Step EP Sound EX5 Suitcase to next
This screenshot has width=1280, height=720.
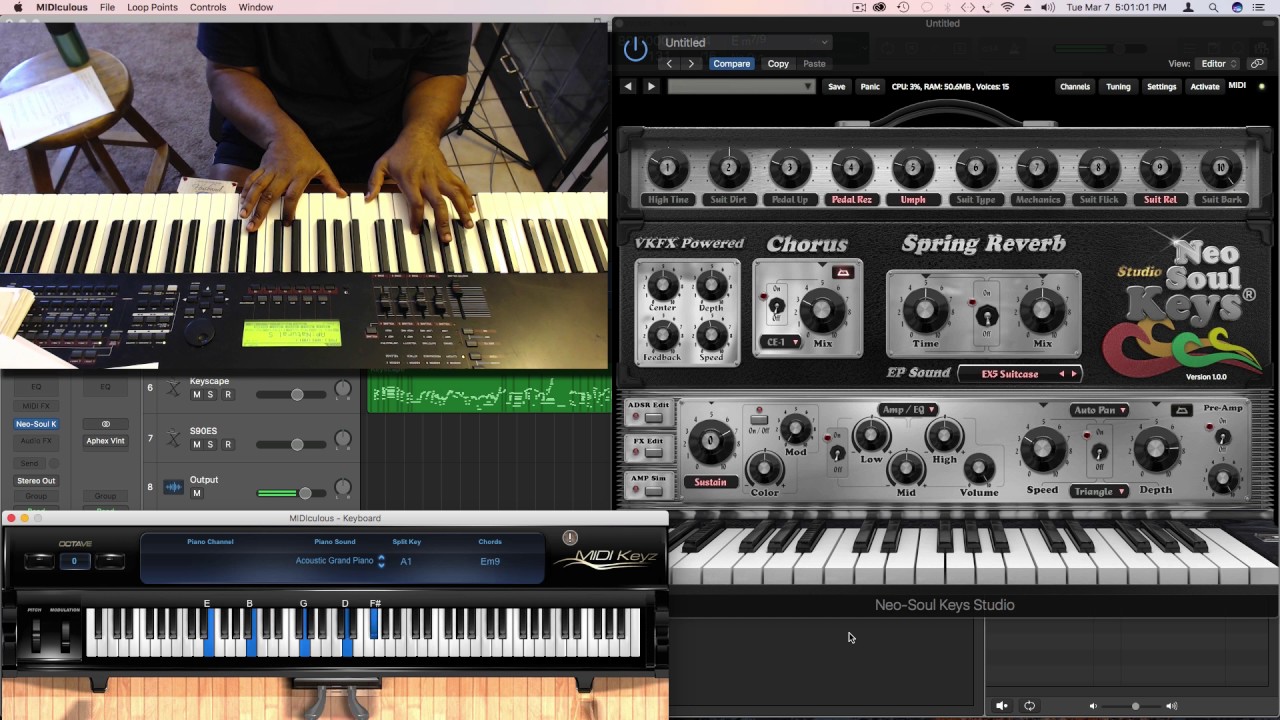click(1075, 374)
